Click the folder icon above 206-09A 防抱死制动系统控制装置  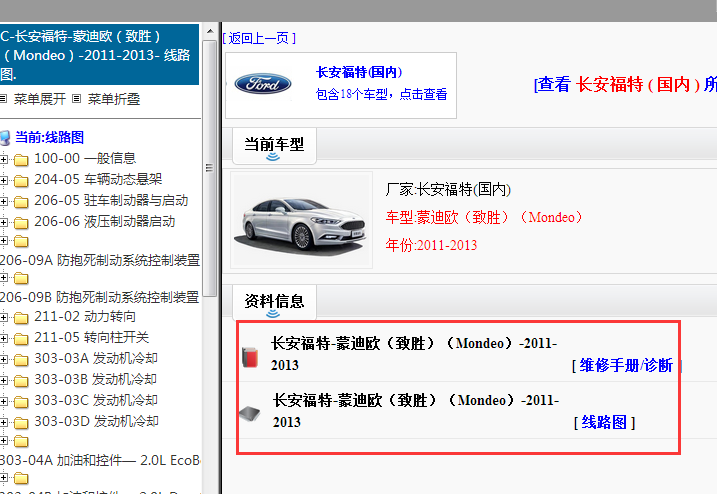click(x=21, y=241)
